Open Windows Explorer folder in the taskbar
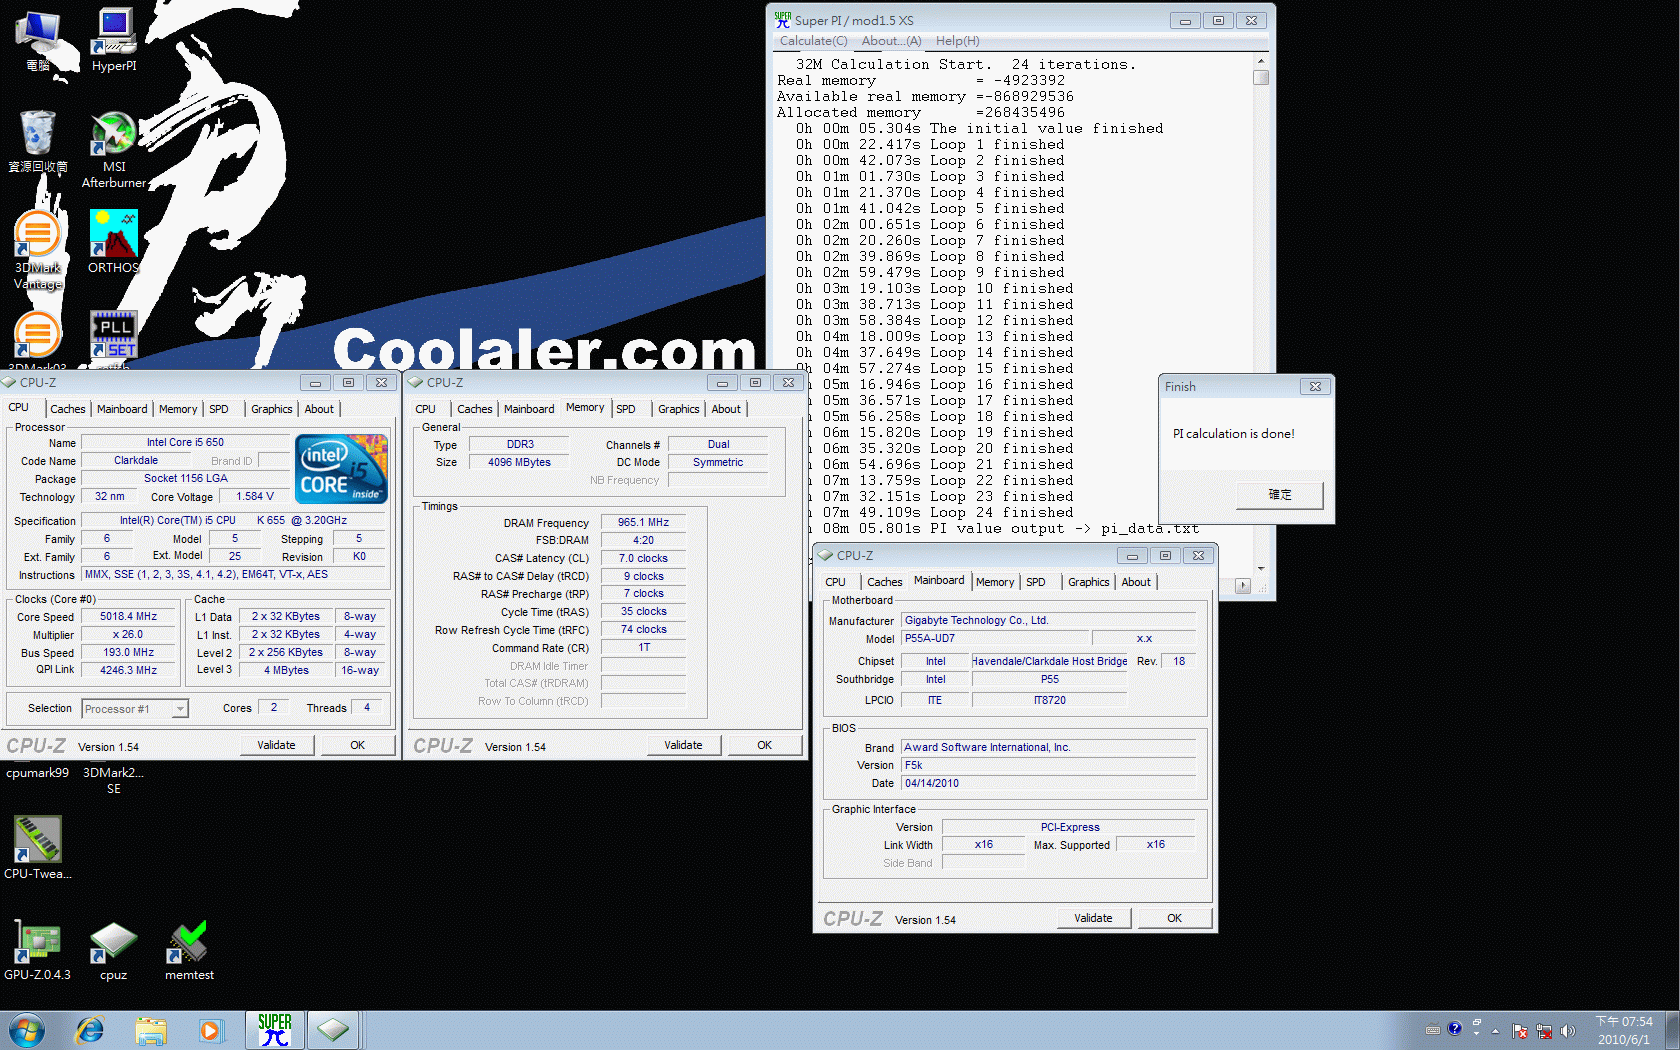1680x1050 pixels. 151,1030
